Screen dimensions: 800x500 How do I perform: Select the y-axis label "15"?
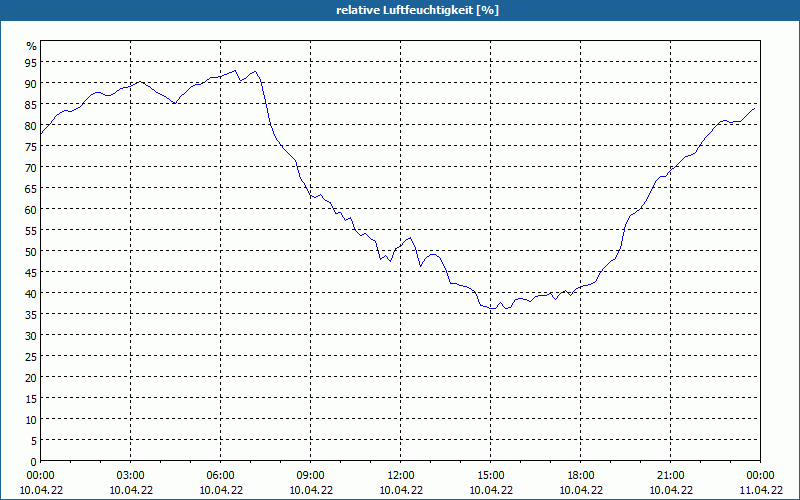tap(32, 398)
